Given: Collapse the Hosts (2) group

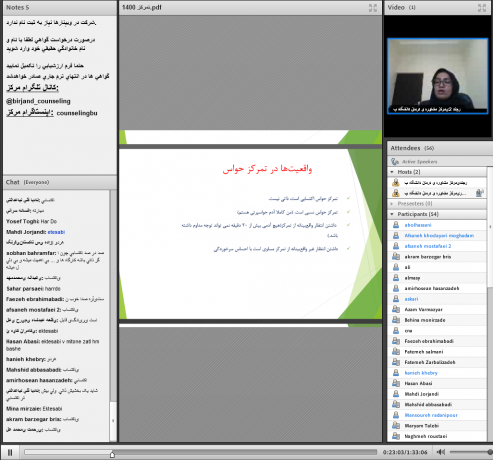Looking at the screenshot, I should pos(392,172).
